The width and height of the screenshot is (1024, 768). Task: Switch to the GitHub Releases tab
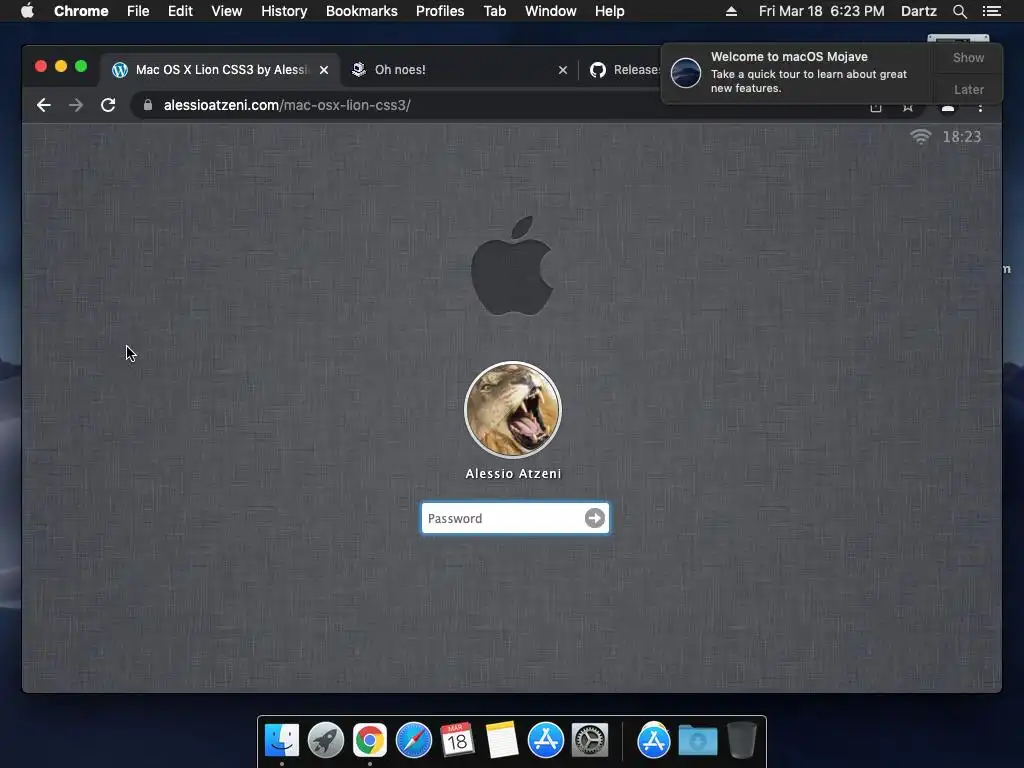coord(624,70)
